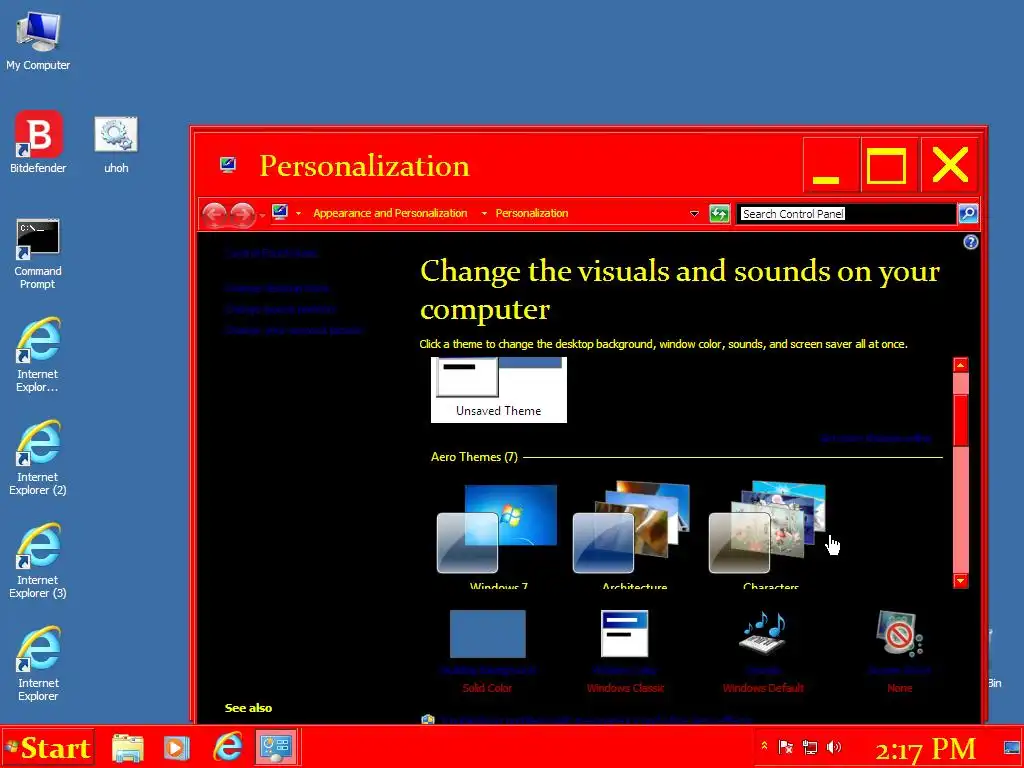Screen dimensions: 1024x768
Task: Open the address bar history dropdown
Action: (x=694, y=214)
